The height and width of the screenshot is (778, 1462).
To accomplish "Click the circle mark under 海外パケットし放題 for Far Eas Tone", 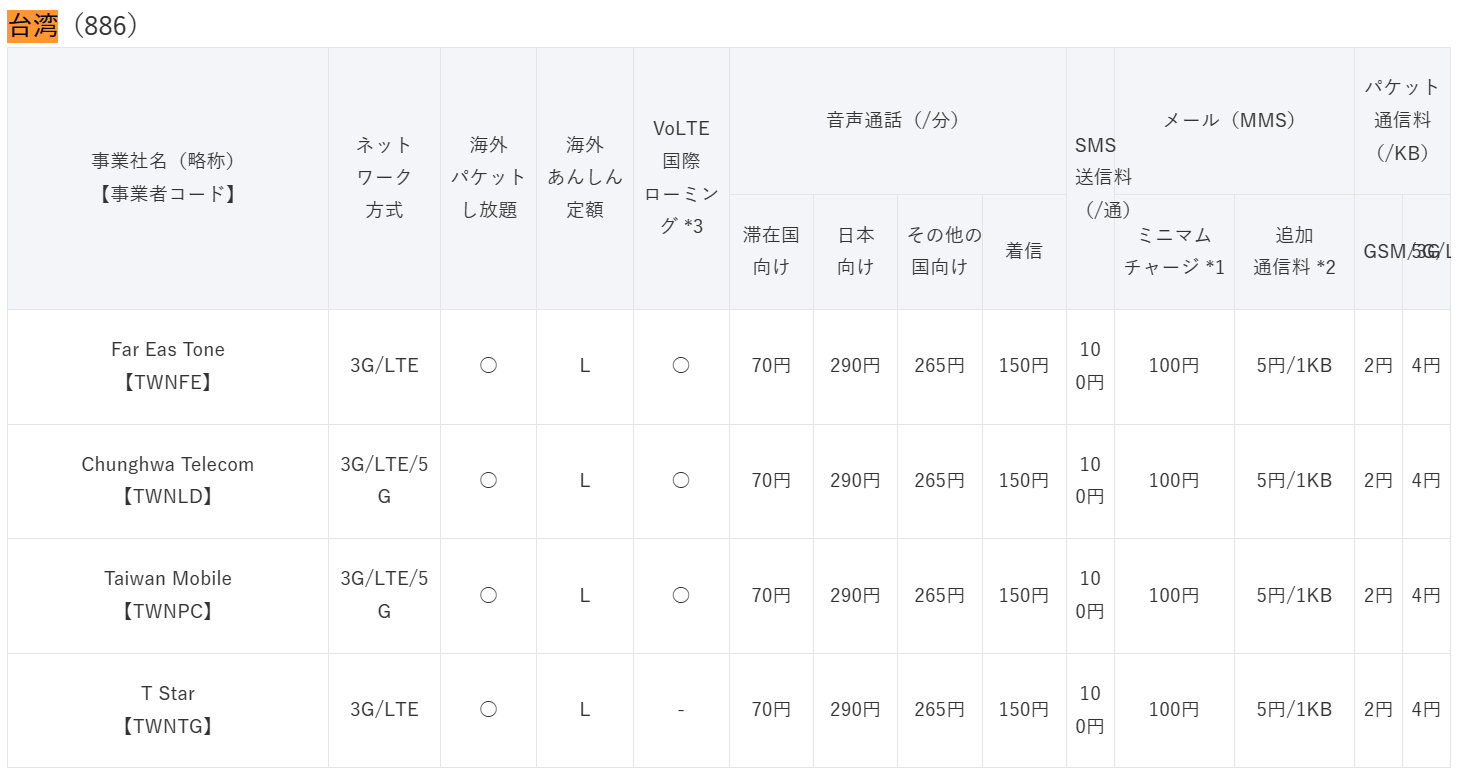I will [488, 366].
